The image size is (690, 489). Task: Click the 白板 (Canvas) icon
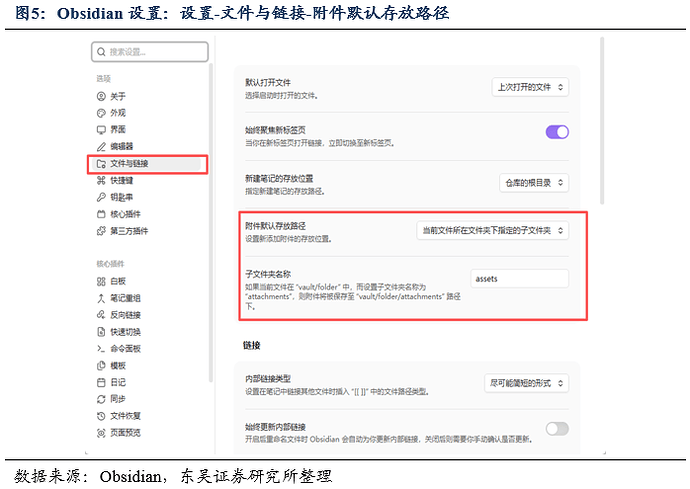pos(101,281)
